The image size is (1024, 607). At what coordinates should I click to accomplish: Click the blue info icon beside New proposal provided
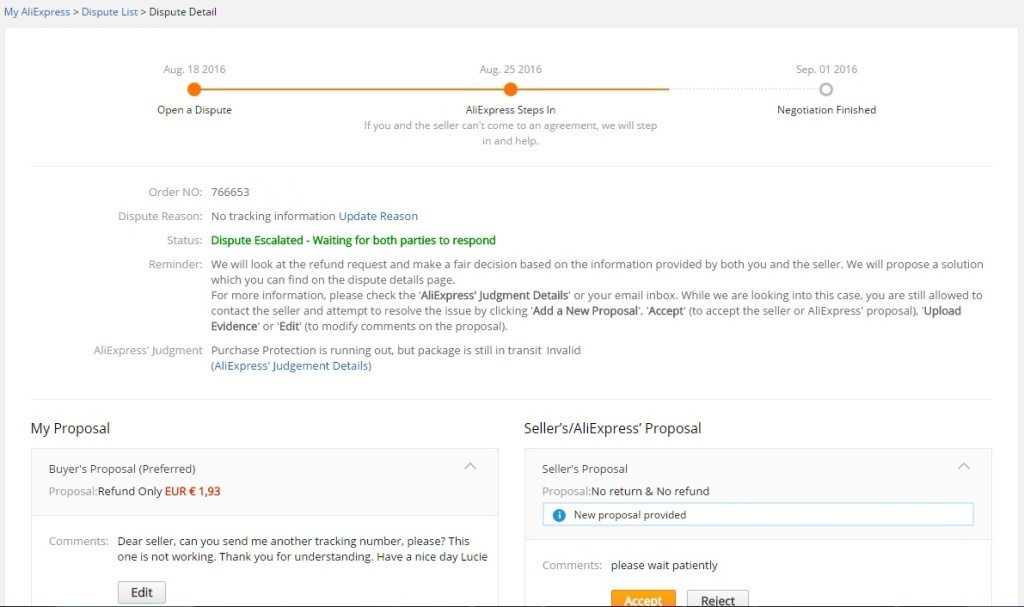pos(560,515)
